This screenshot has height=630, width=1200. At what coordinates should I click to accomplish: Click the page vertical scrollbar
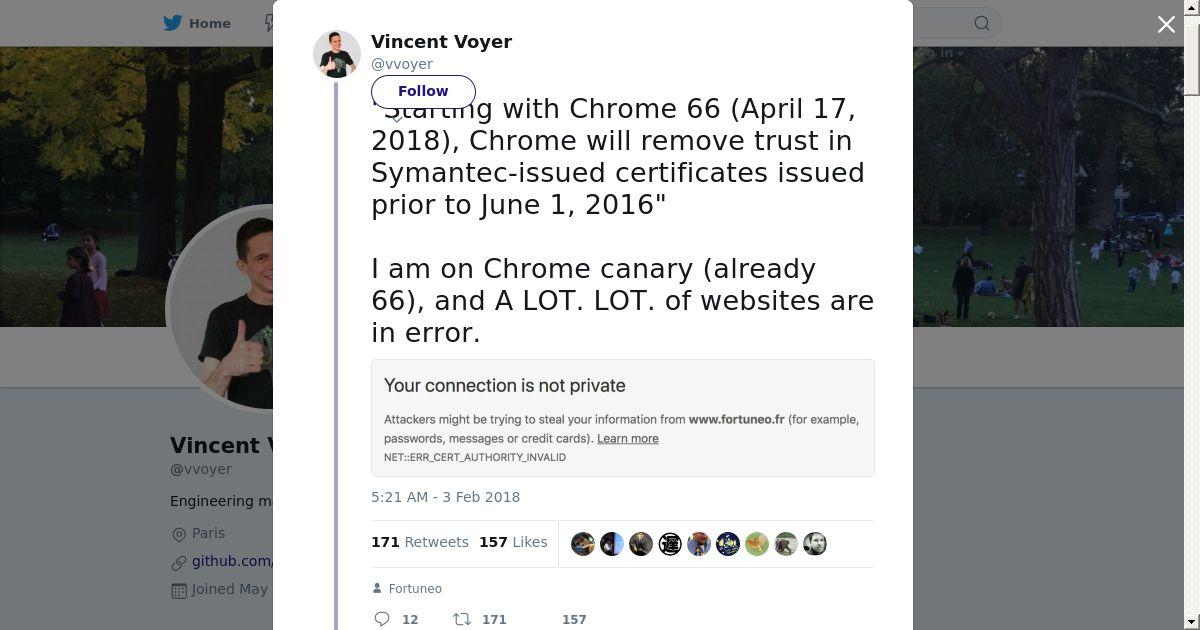[x=1192, y=300]
